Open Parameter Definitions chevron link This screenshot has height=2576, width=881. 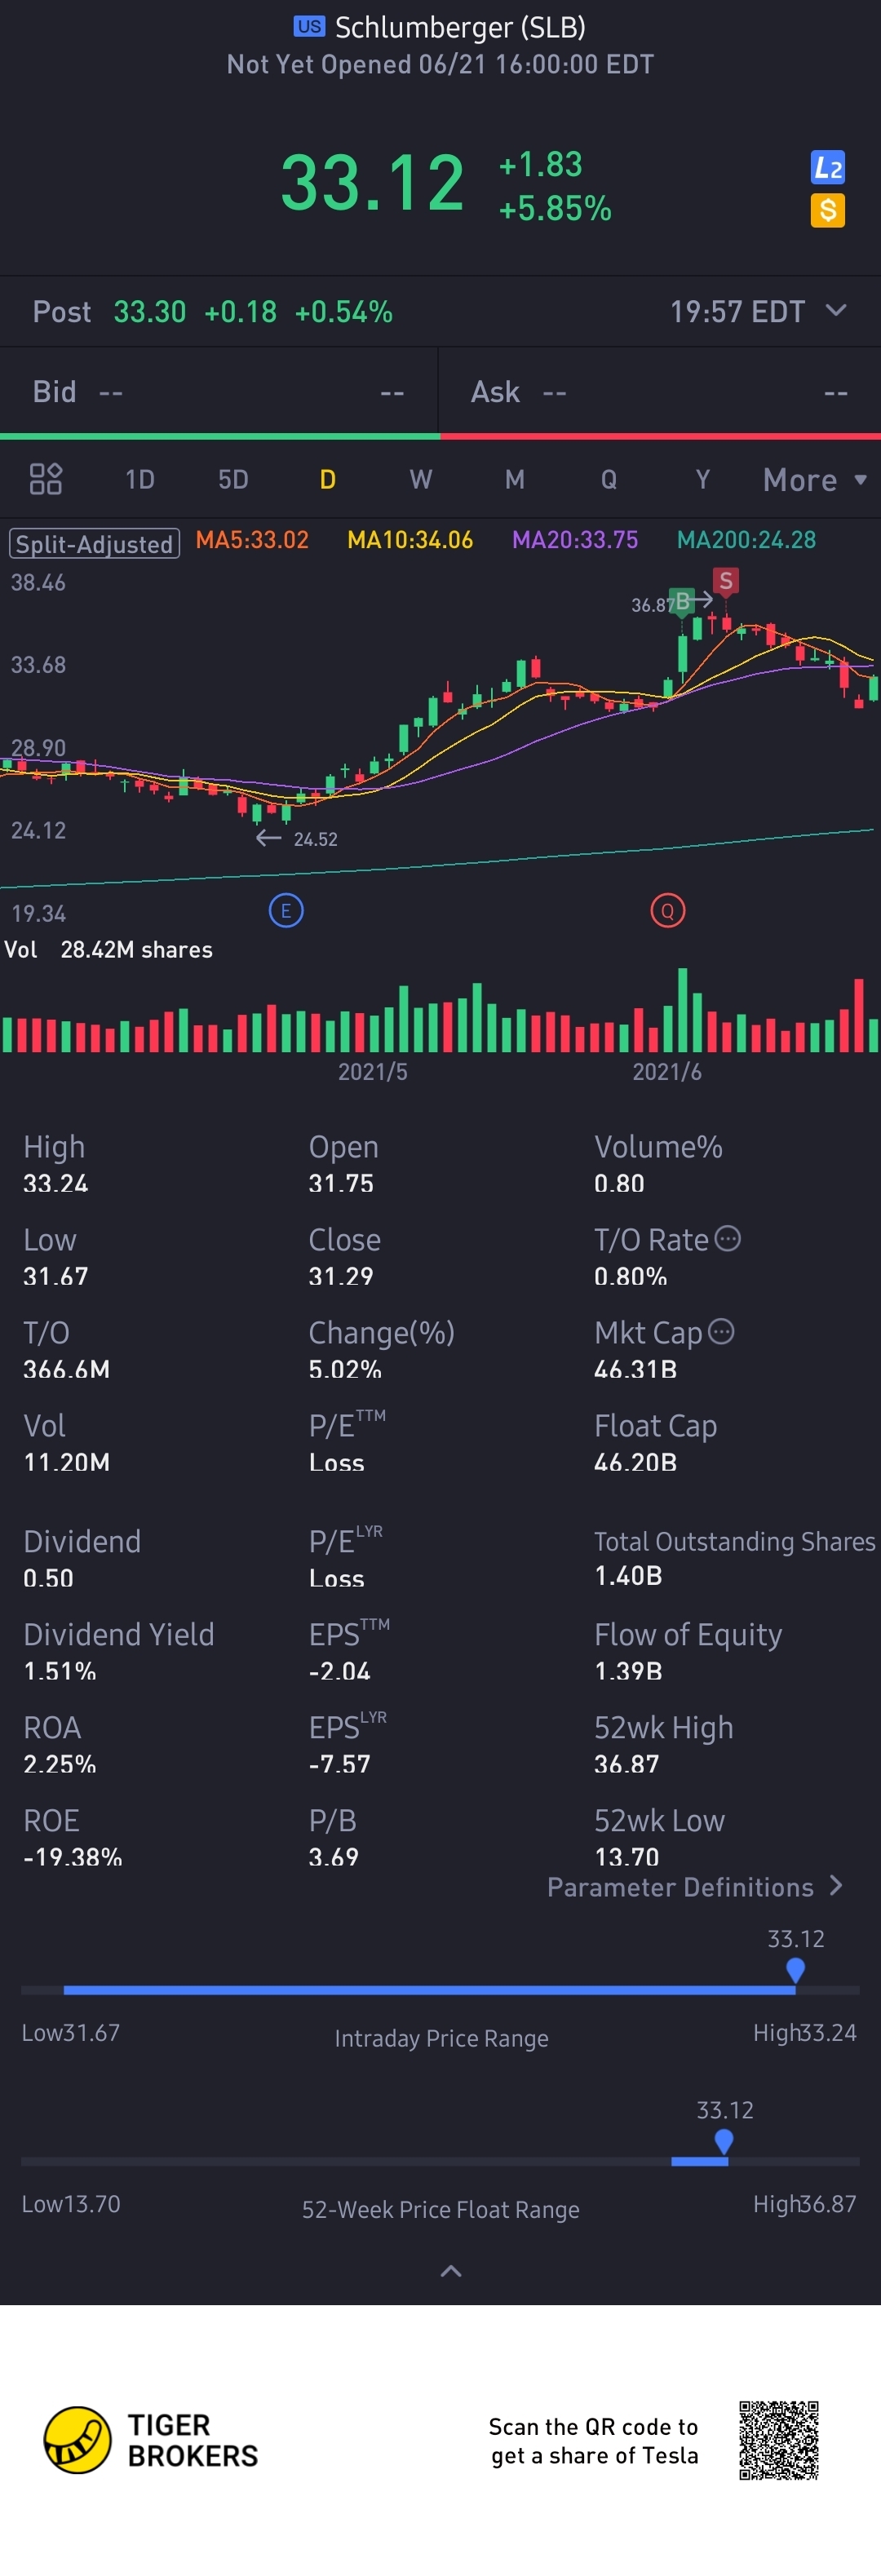[696, 1887]
